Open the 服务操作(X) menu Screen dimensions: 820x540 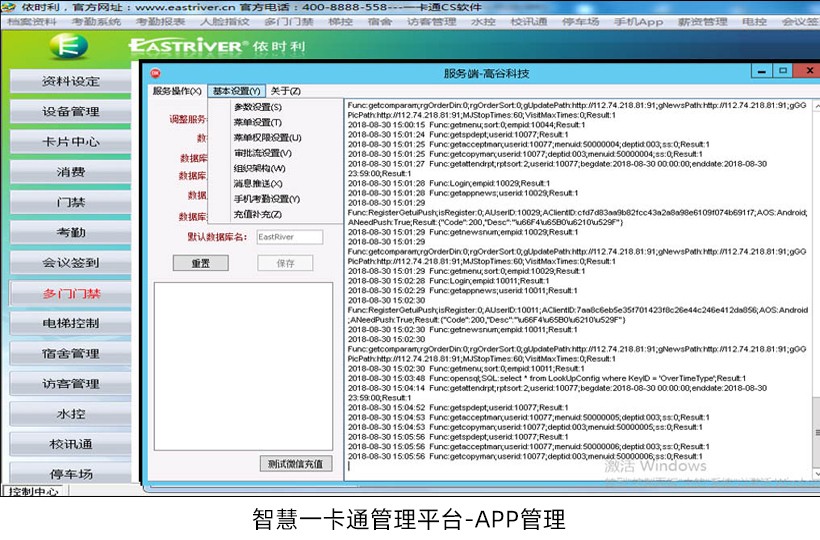click(177, 91)
